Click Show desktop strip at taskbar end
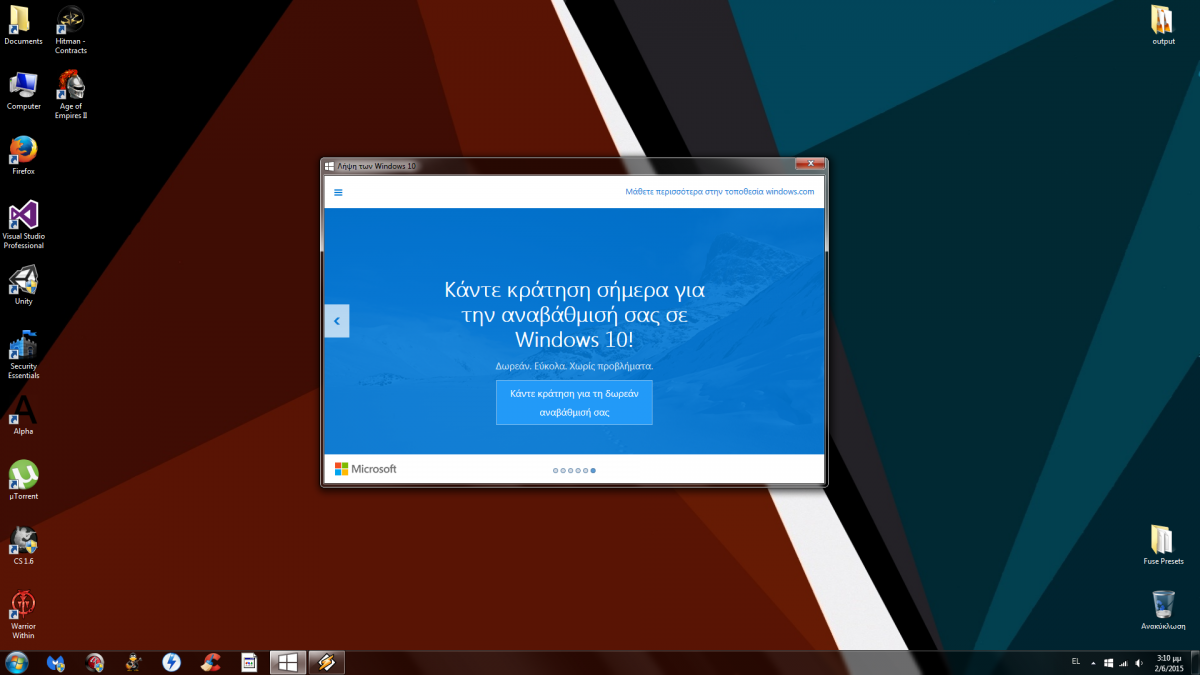Screen dimensions: 1200x675 (1194, 662)
